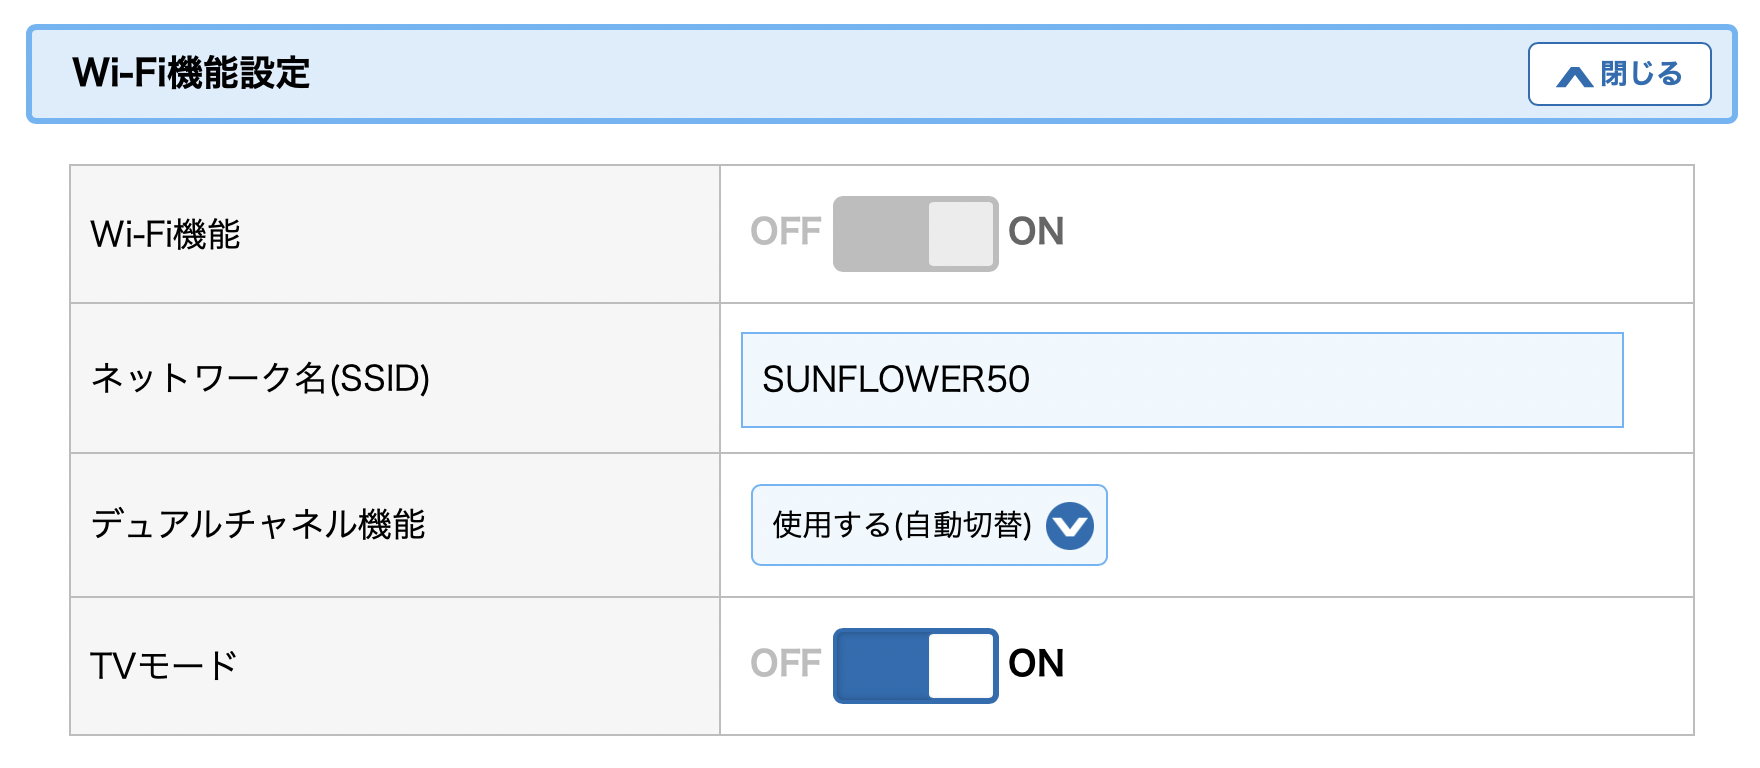Screen dimensions: 1760x768
Task: Click the デュアルチャネル機能 row label
Action: tap(258, 524)
